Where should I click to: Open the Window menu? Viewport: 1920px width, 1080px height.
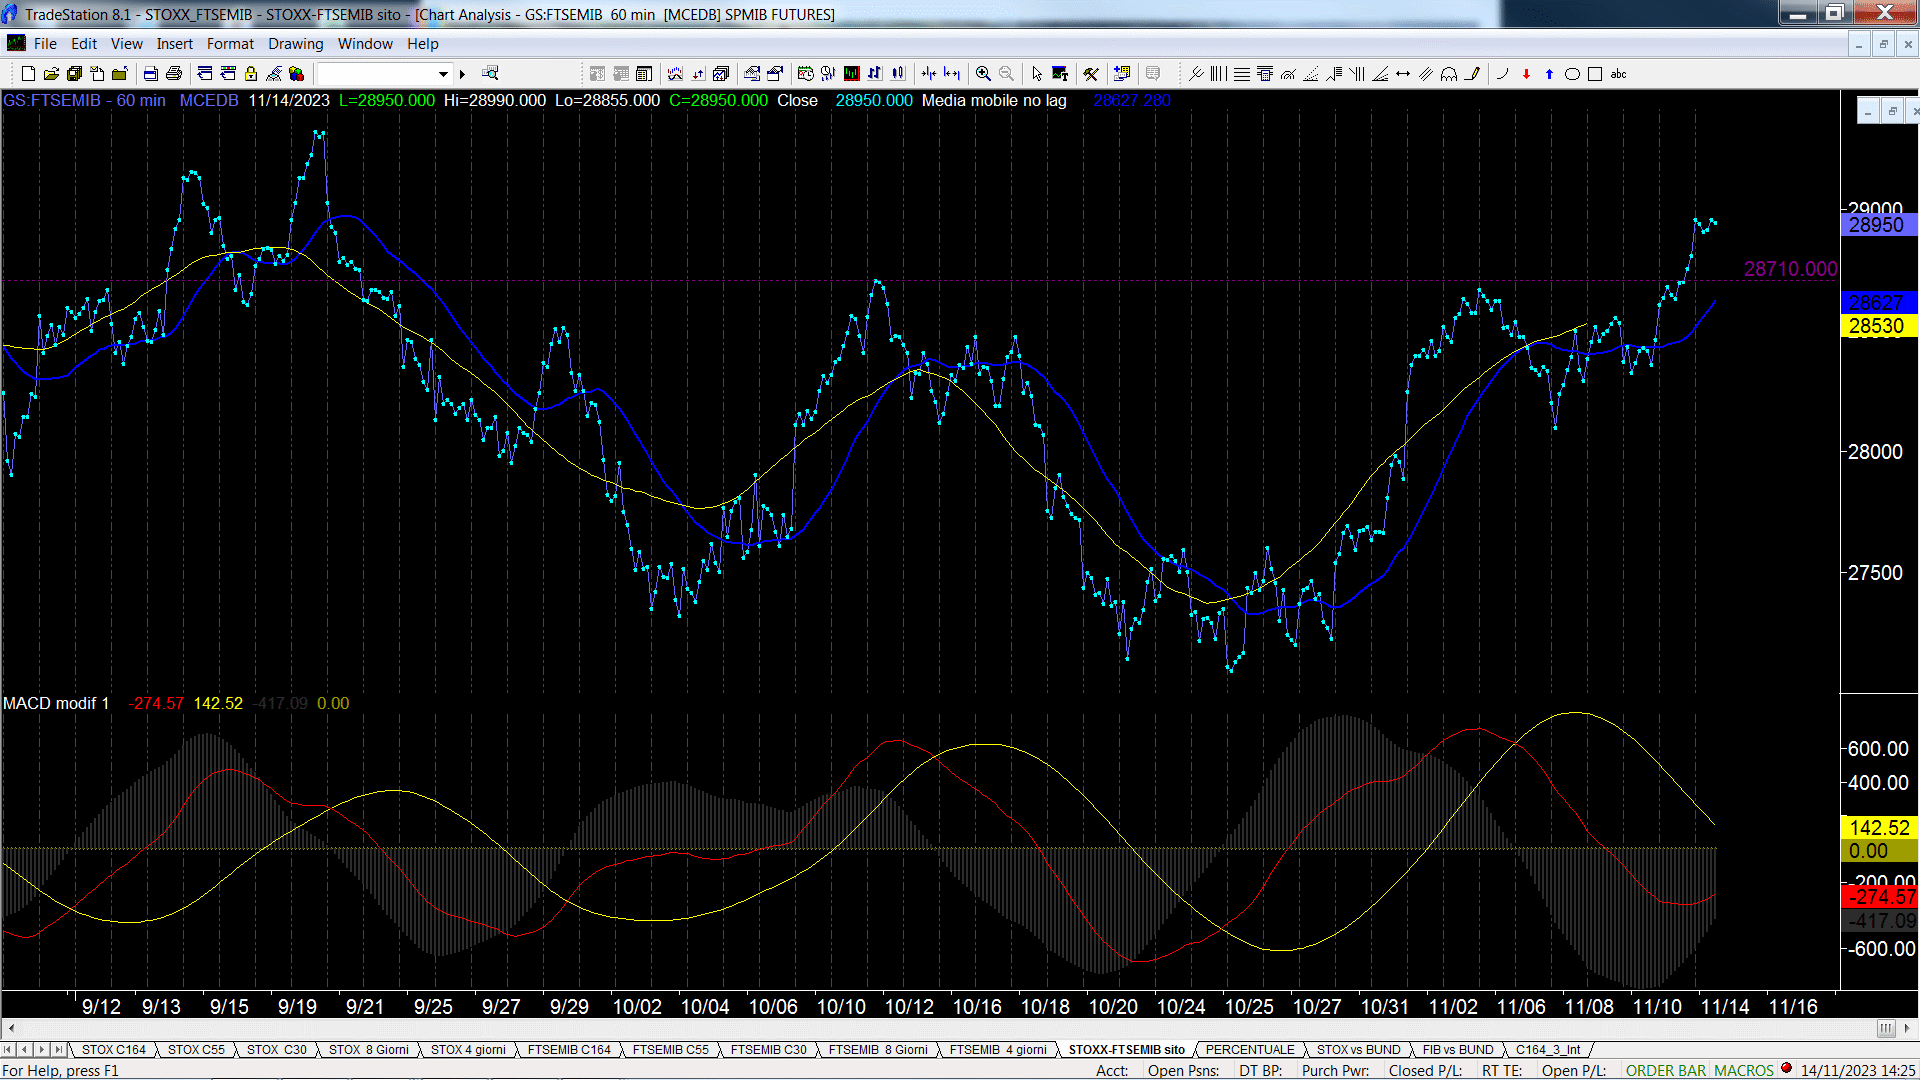[x=365, y=43]
